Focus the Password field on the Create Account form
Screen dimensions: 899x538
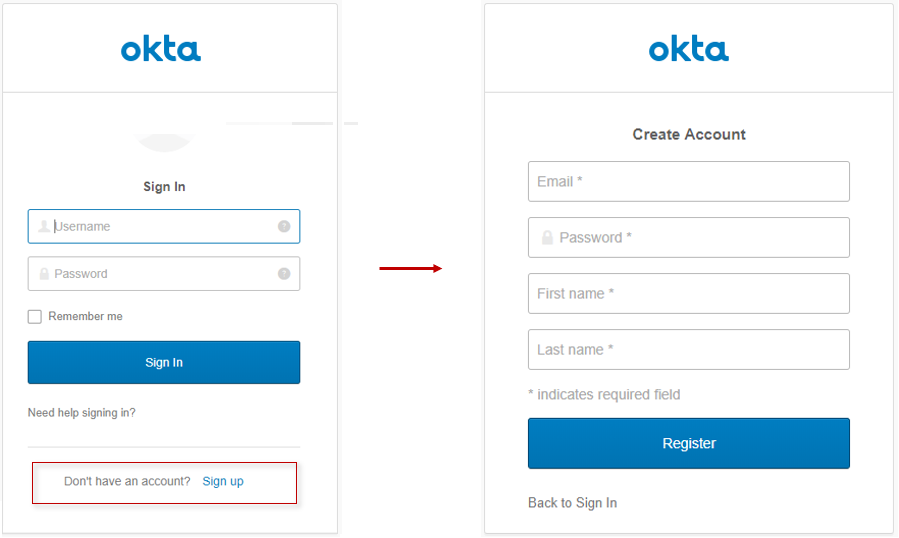(x=700, y=238)
